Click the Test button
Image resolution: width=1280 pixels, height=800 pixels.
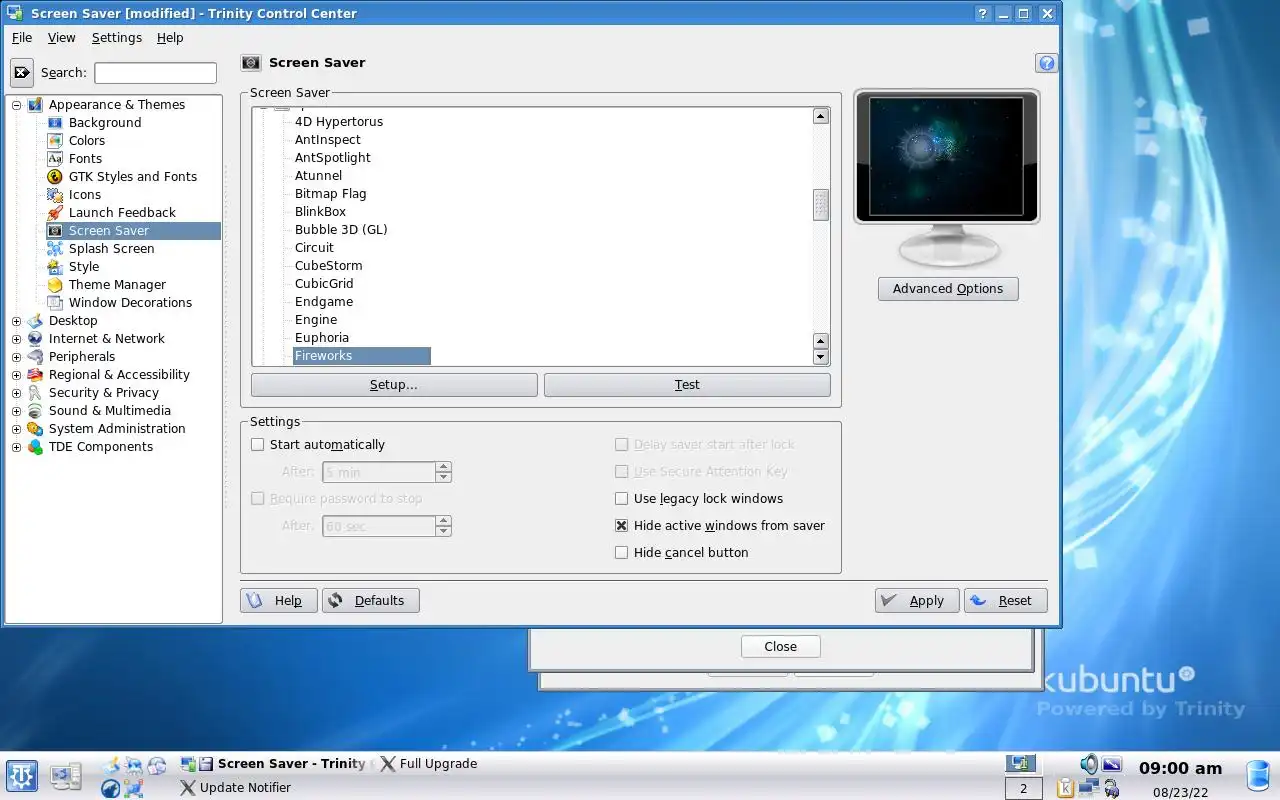pyautogui.click(x=687, y=385)
